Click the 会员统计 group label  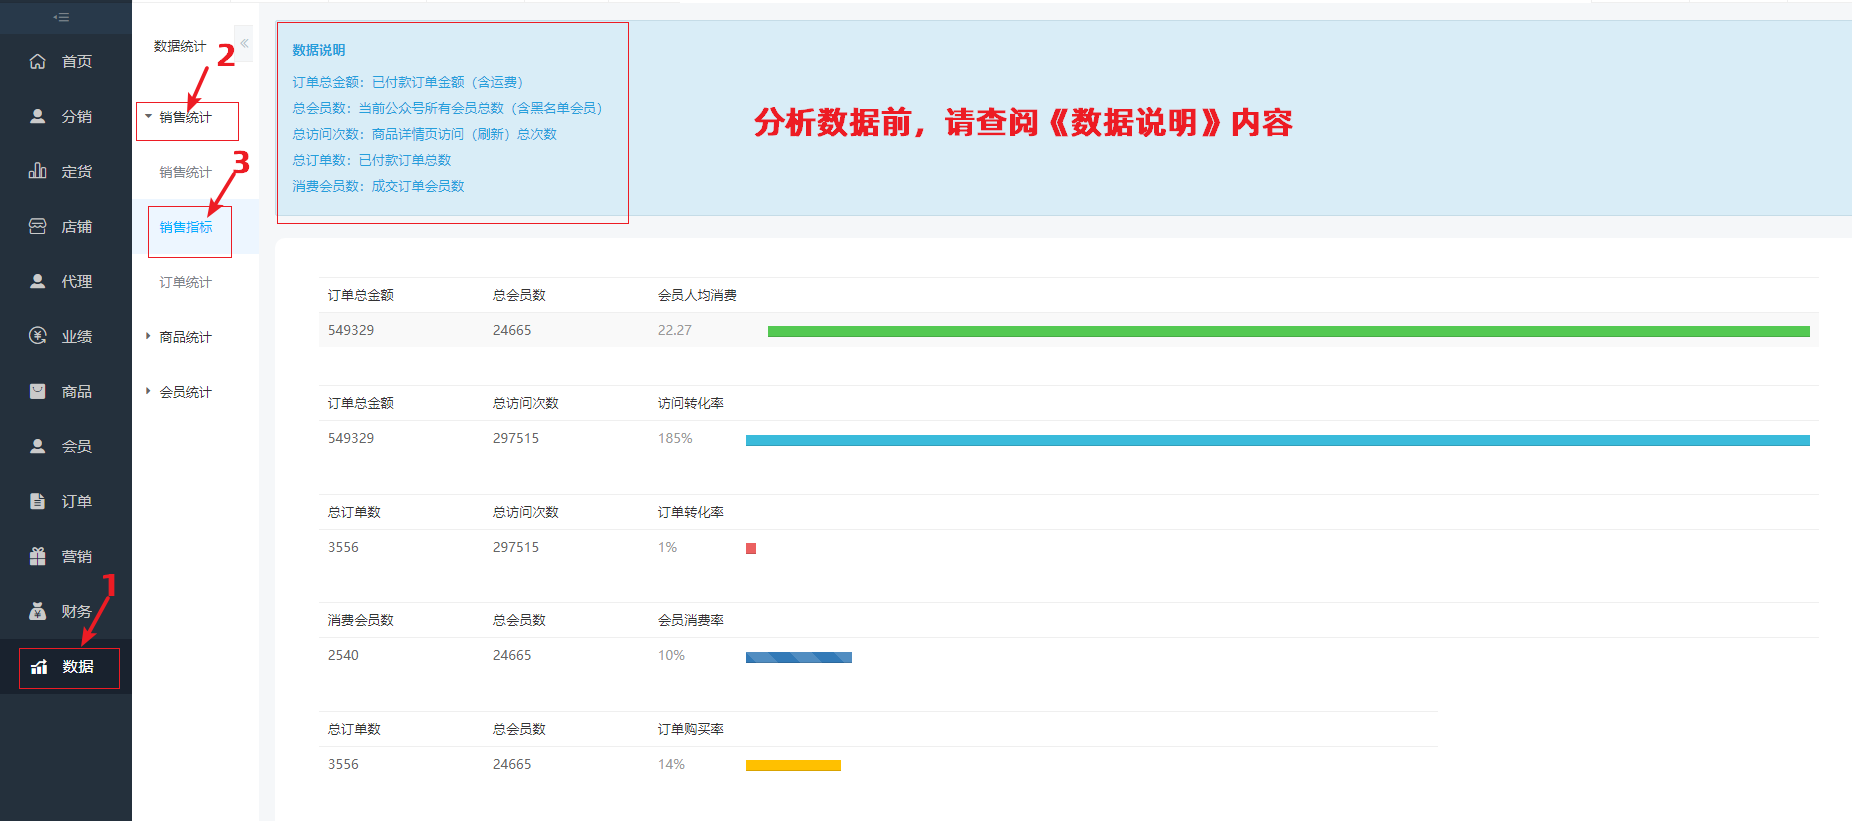(186, 392)
